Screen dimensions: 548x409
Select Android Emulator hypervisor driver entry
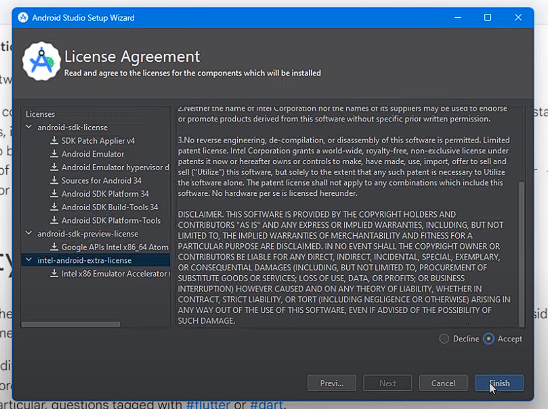[115, 167]
